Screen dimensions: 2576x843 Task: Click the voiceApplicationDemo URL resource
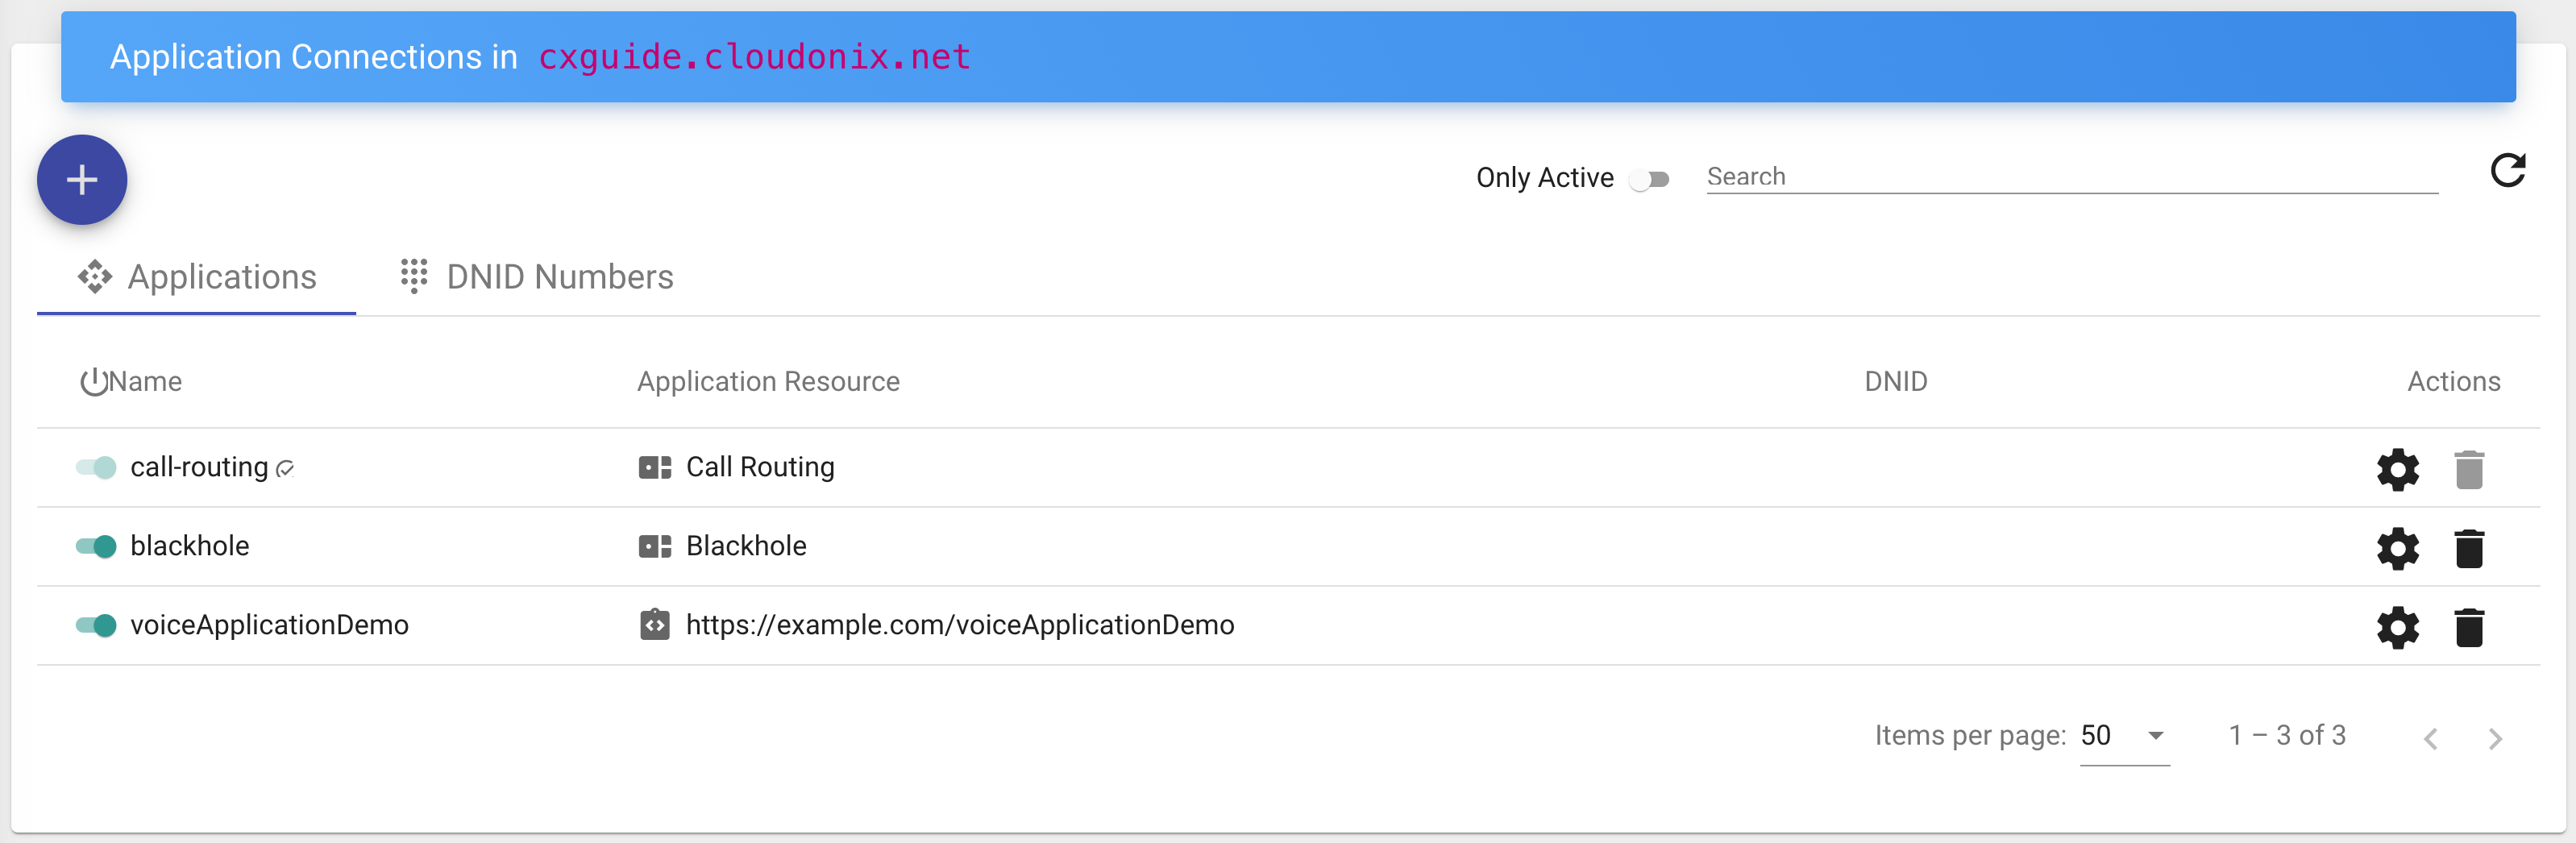pyautogui.click(x=959, y=625)
